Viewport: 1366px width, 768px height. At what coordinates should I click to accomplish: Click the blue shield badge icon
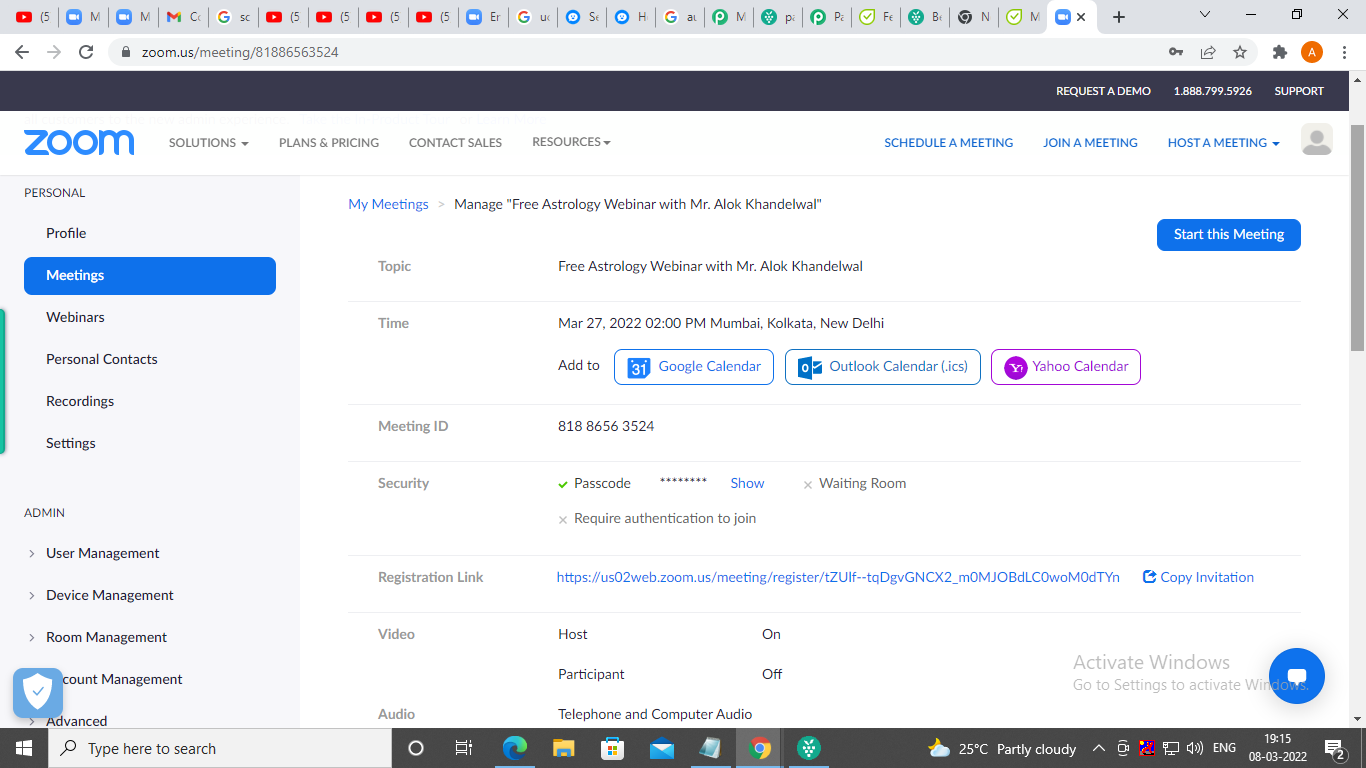(x=38, y=692)
